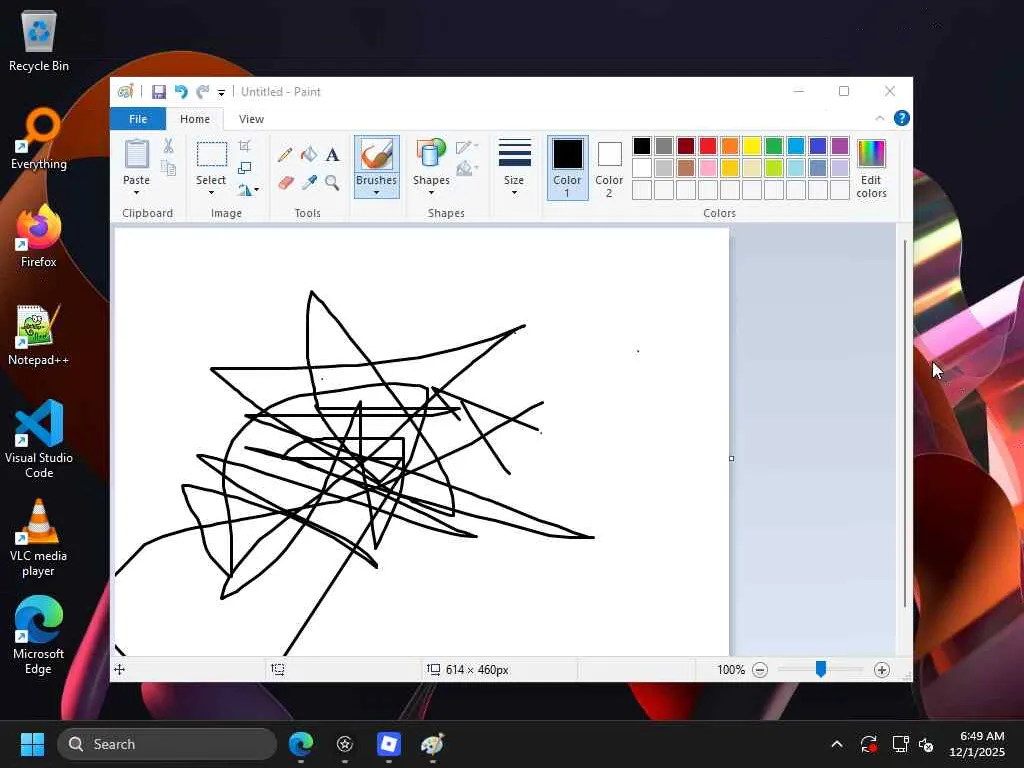Expand the Brushes dropdown arrow
This screenshot has width=1024, height=768.
(x=377, y=193)
